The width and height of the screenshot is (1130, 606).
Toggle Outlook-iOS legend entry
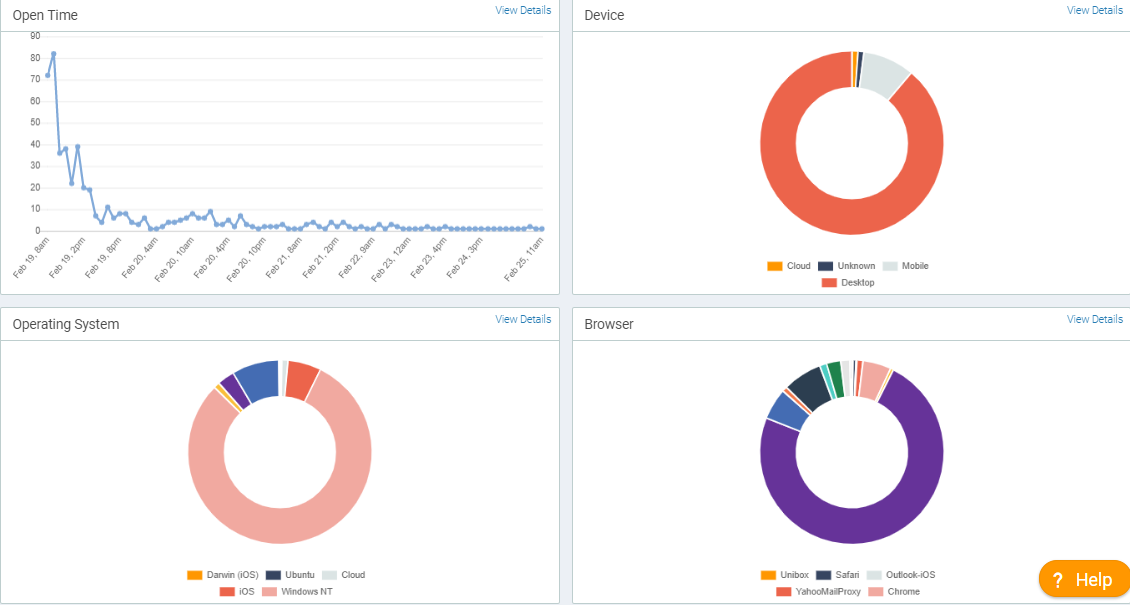901,575
